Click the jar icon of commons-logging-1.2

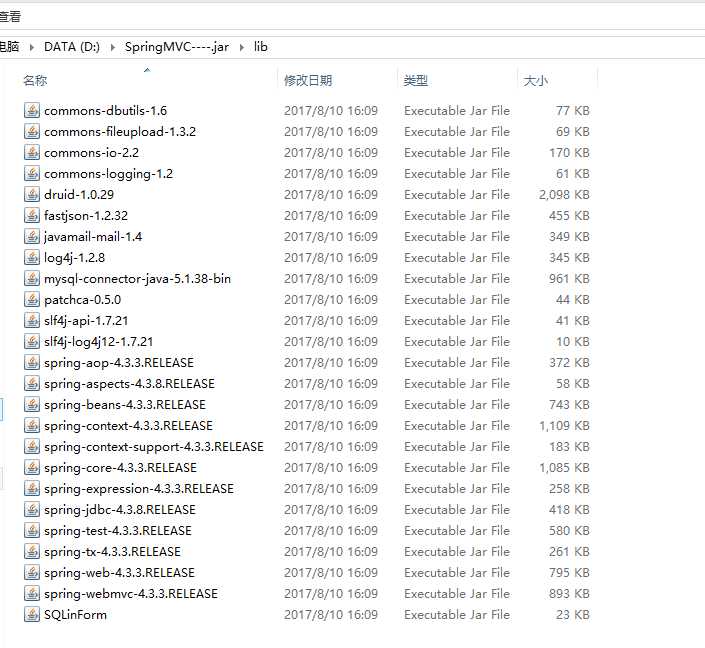click(x=31, y=173)
